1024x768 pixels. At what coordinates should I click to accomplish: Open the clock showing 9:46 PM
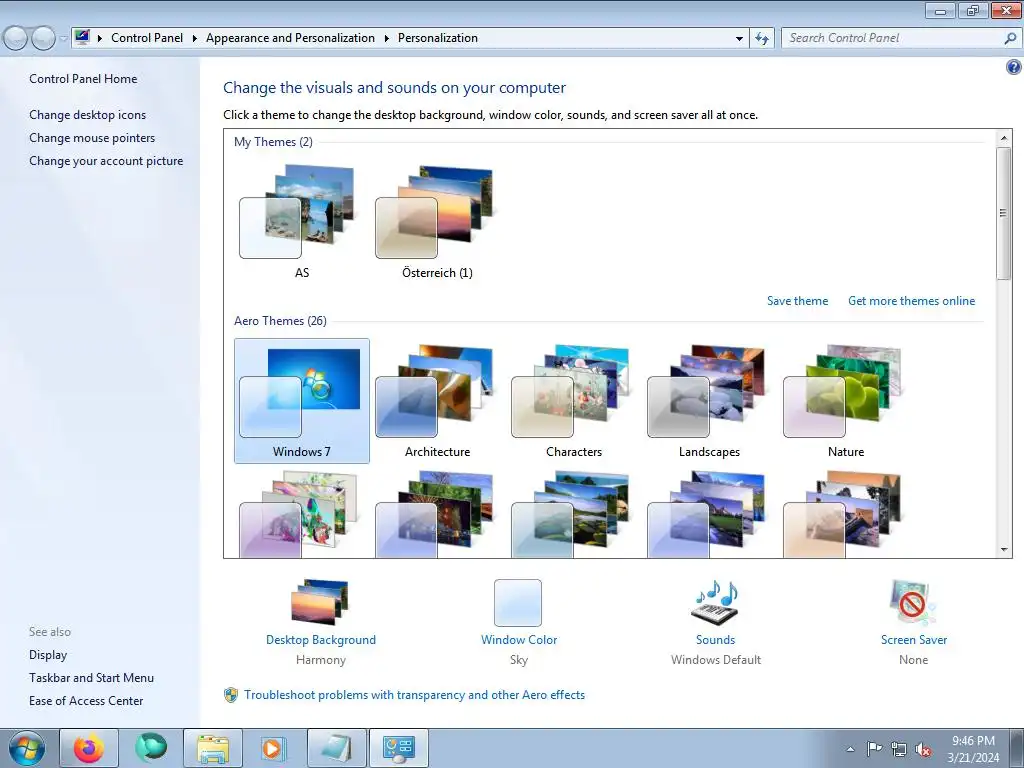point(973,749)
